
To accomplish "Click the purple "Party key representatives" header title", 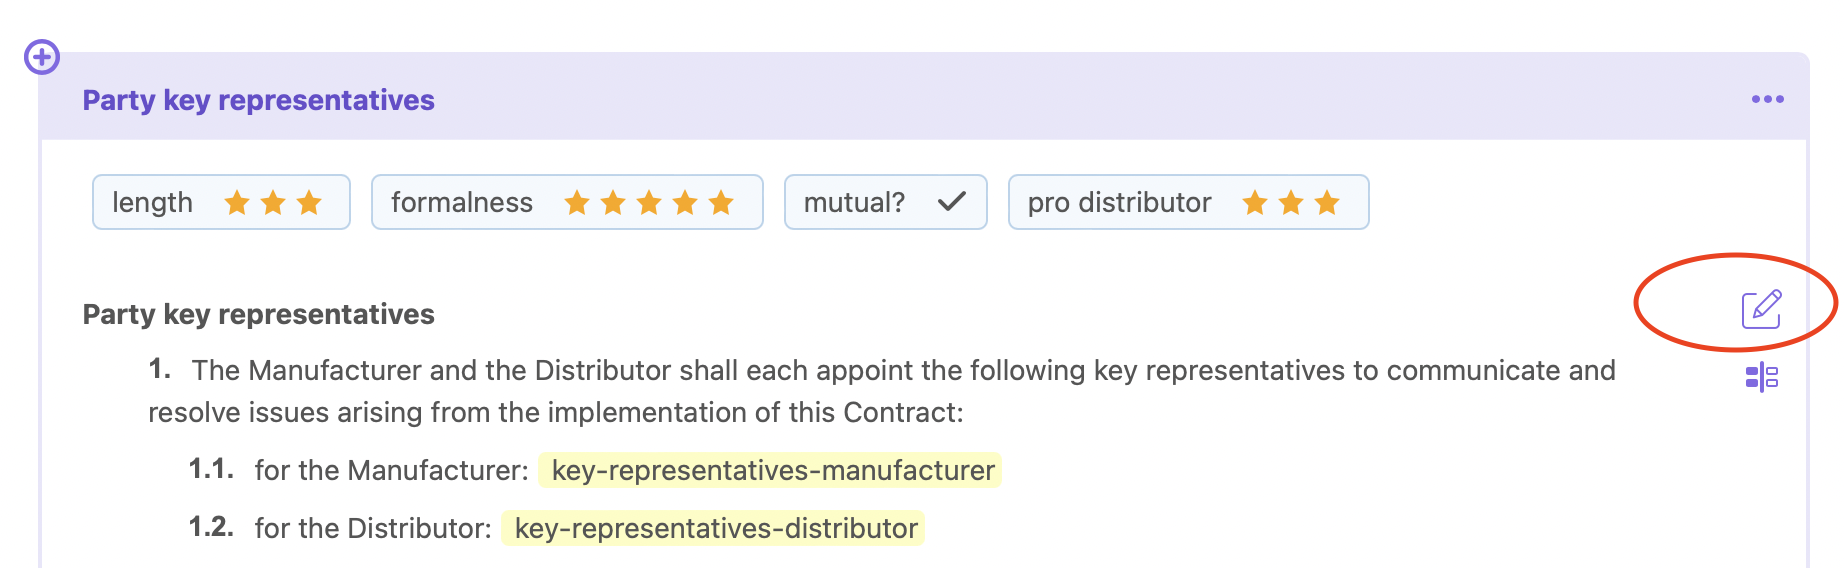I will pos(258,100).
